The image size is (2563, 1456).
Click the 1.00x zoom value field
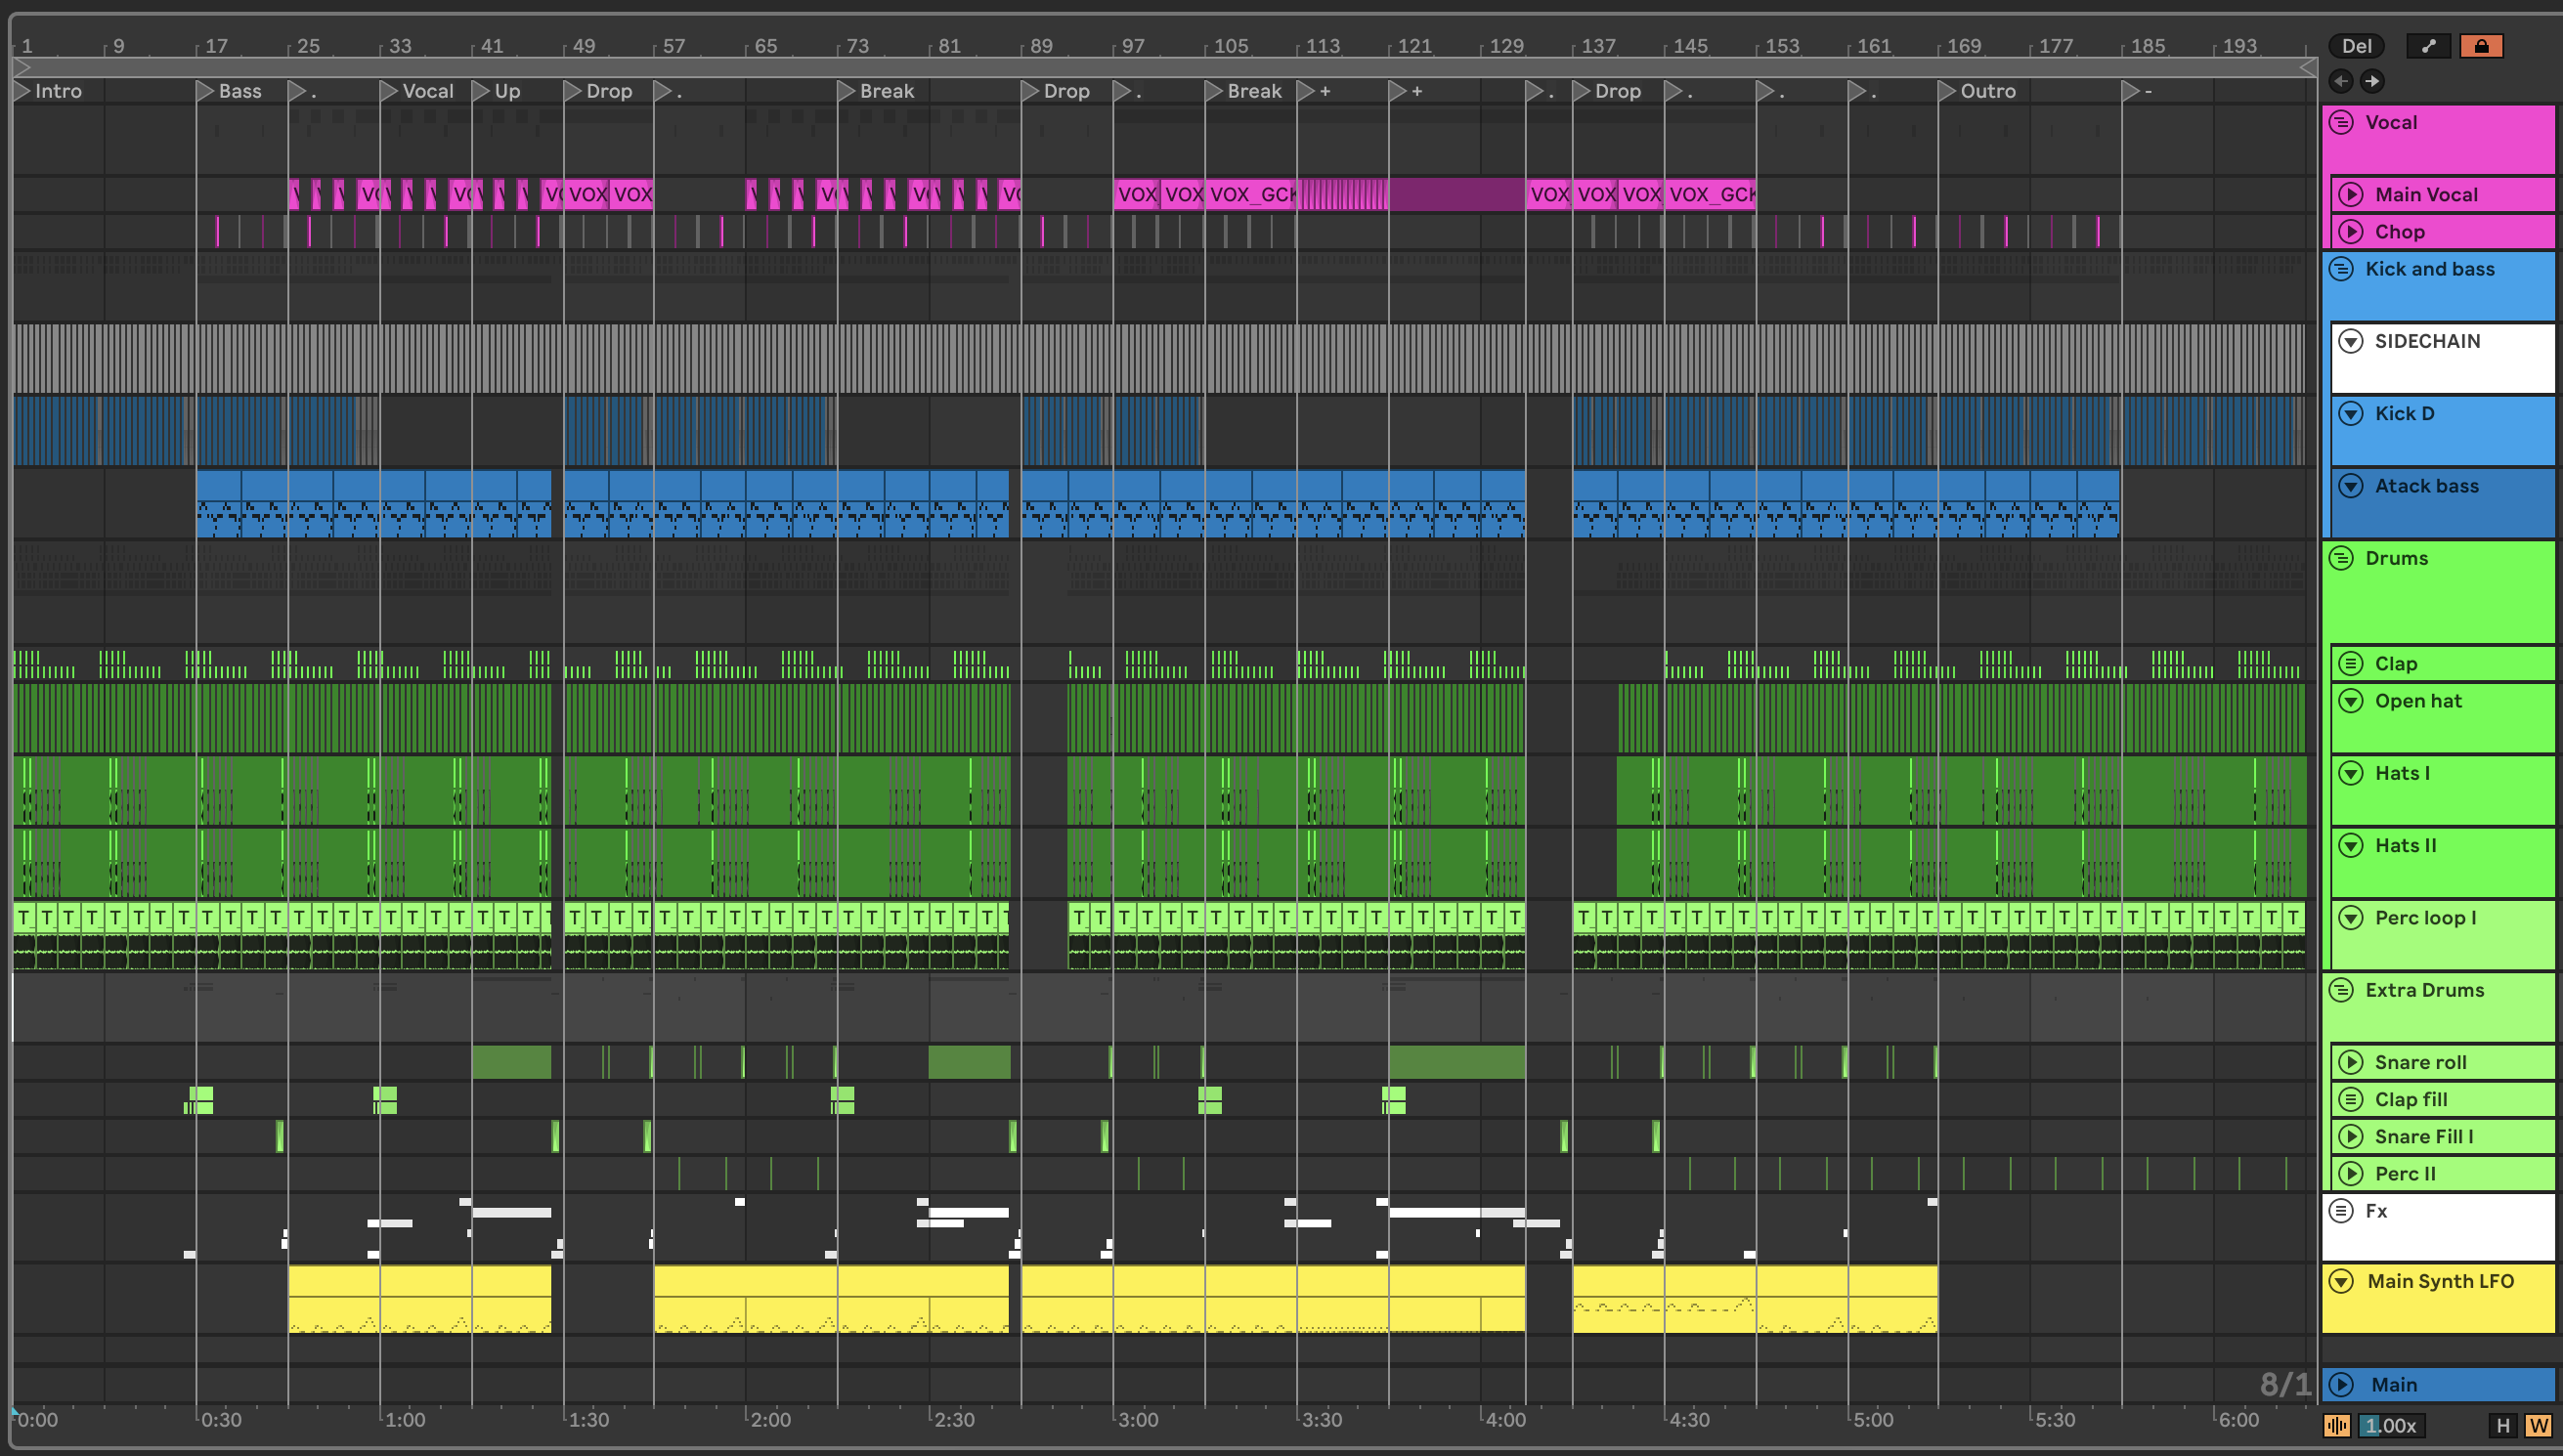click(x=2390, y=1425)
